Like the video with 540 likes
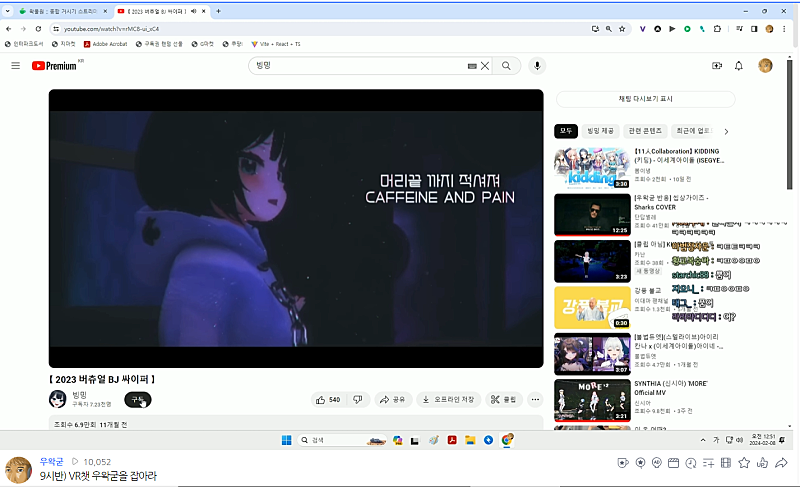 [x=328, y=400]
